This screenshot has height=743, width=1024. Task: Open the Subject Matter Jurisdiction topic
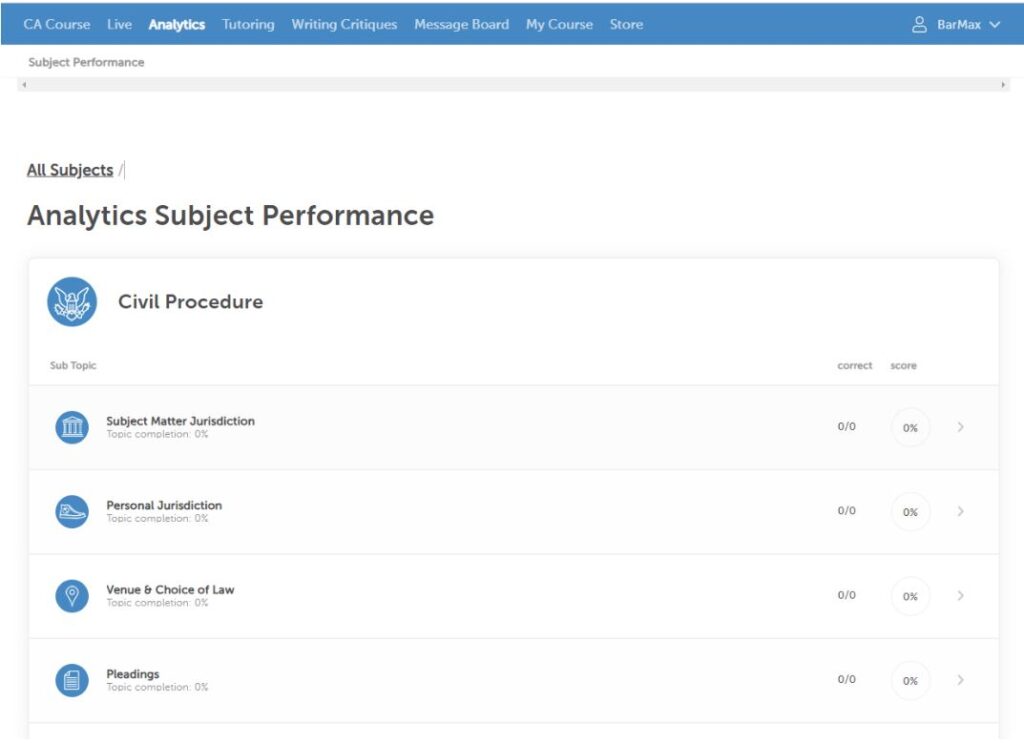click(180, 421)
